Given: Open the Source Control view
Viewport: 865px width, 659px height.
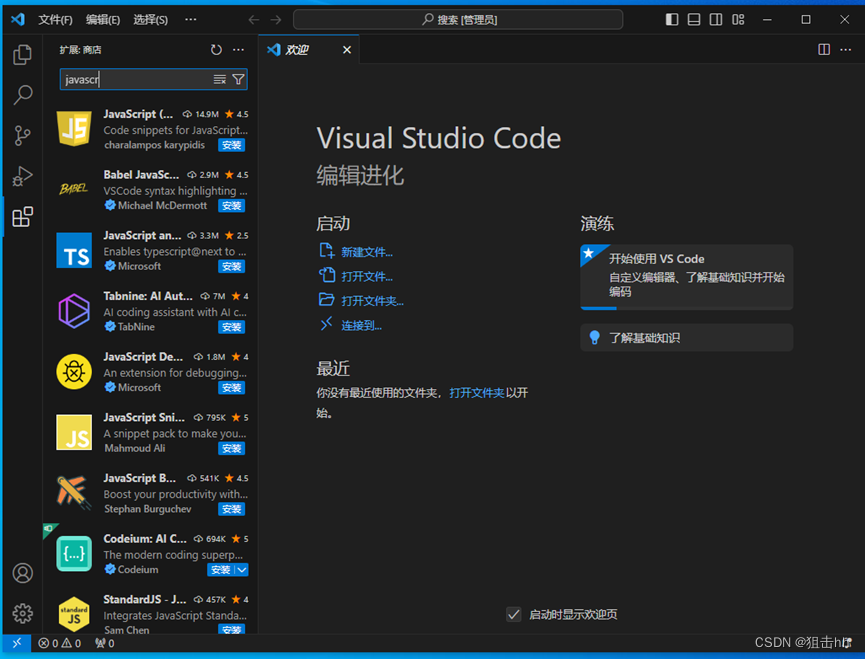Looking at the screenshot, I should 22,136.
